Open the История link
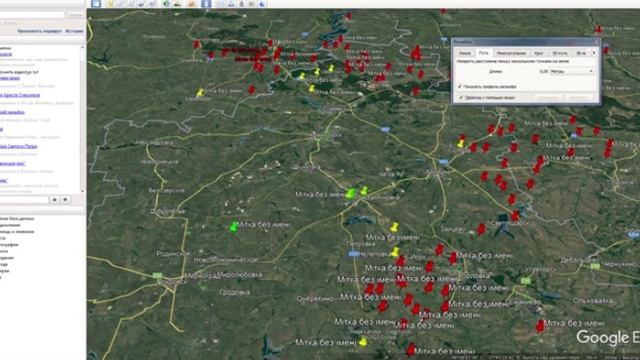Image resolution: width=640 pixels, height=360 pixels. (74, 31)
